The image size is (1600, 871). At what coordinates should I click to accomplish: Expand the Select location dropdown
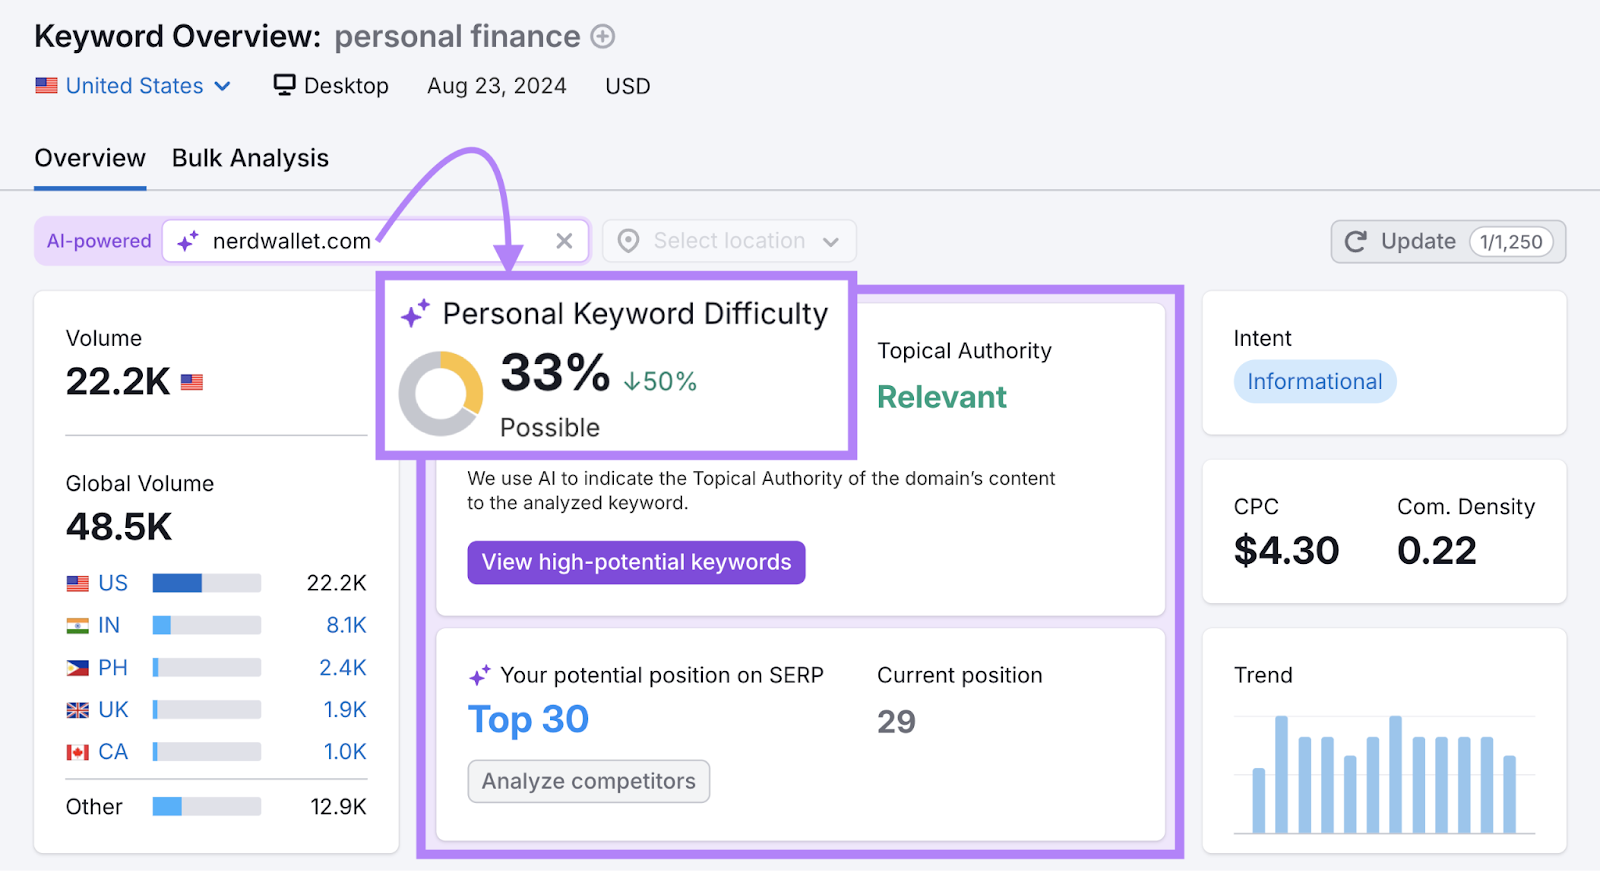coord(729,241)
